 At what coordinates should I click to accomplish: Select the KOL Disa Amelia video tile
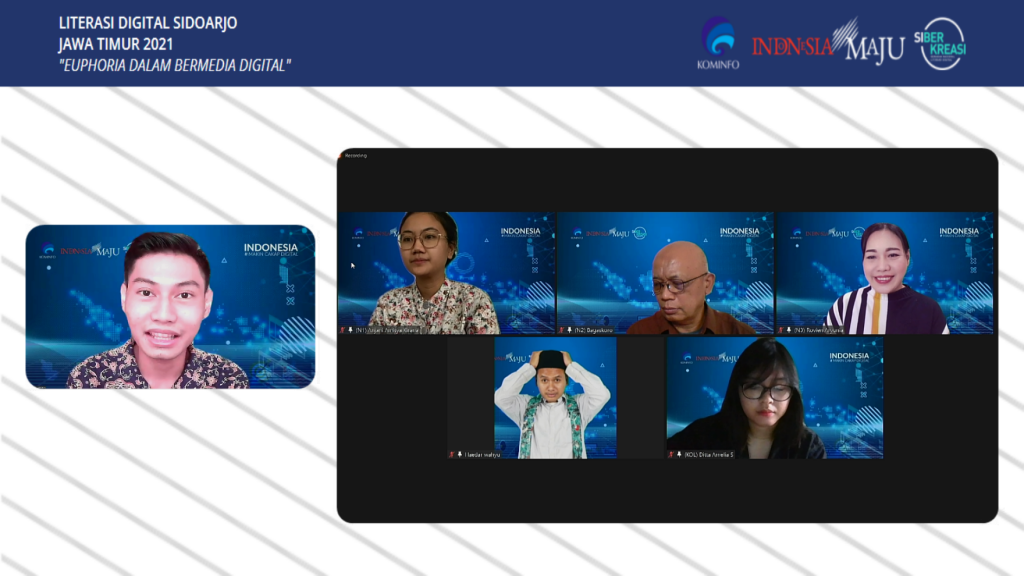774,396
